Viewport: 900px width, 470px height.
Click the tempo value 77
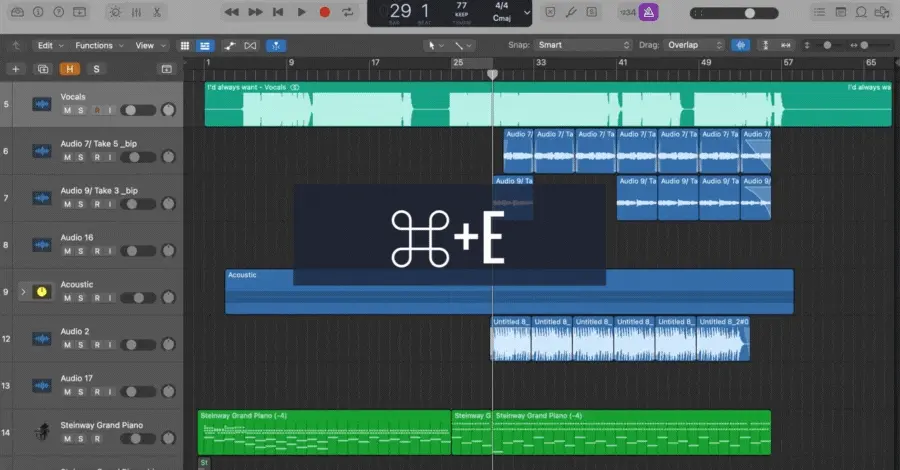(461, 5)
